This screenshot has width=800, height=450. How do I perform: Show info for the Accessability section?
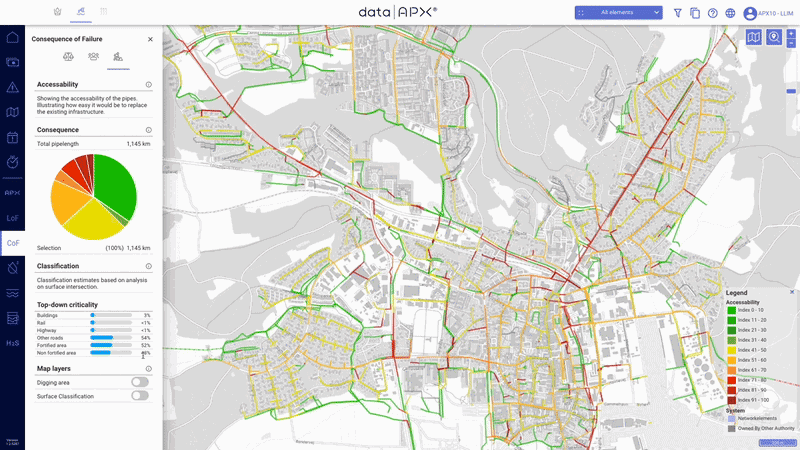148,85
